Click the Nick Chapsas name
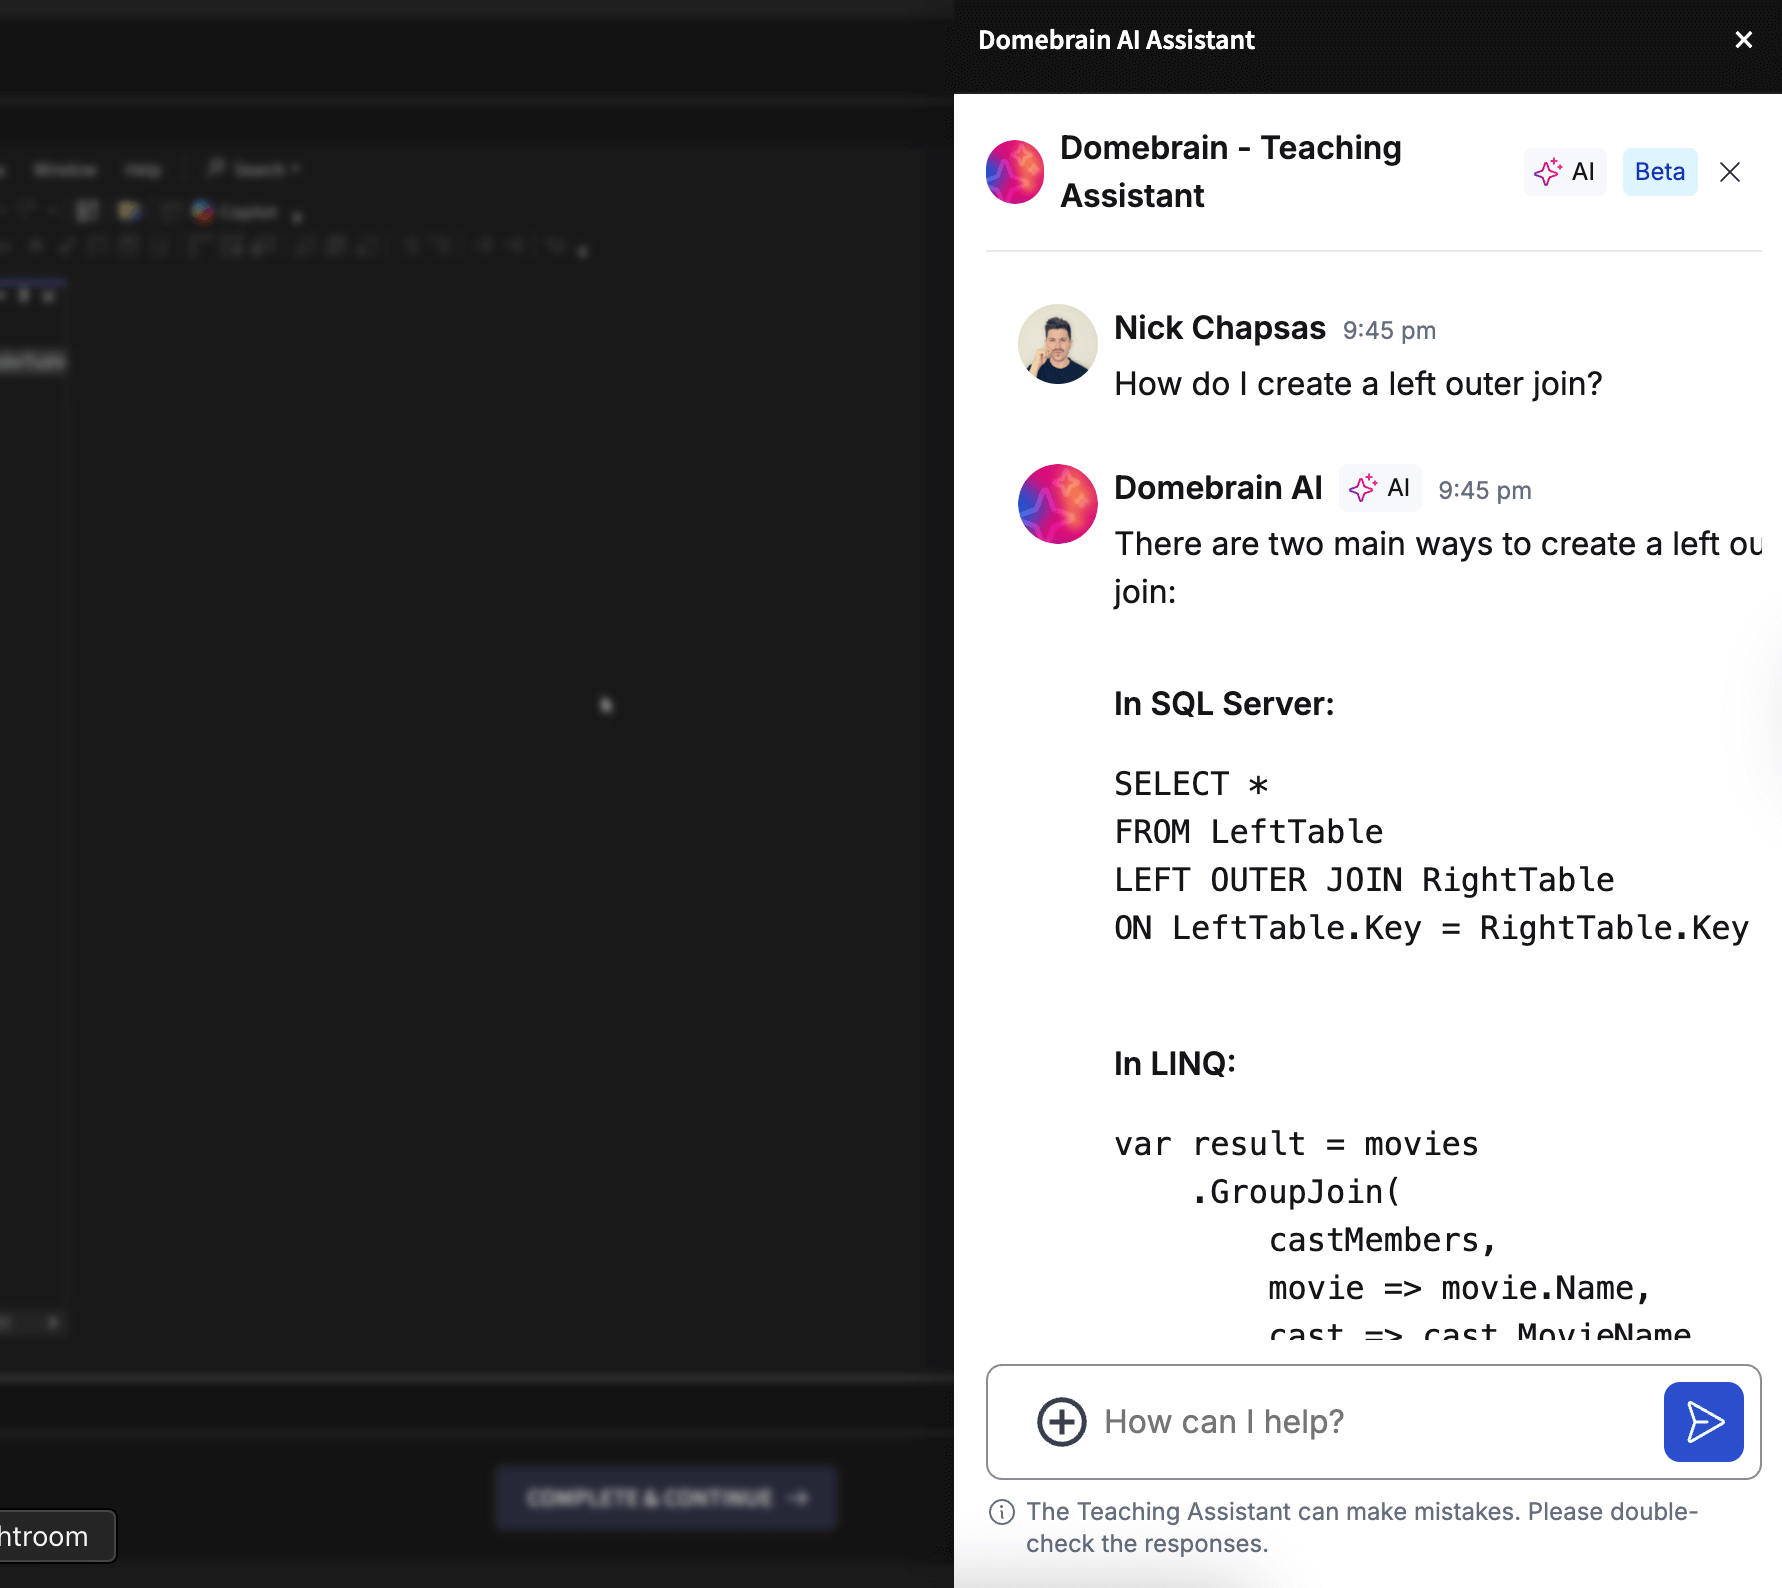The image size is (1782, 1588). coord(1220,328)
